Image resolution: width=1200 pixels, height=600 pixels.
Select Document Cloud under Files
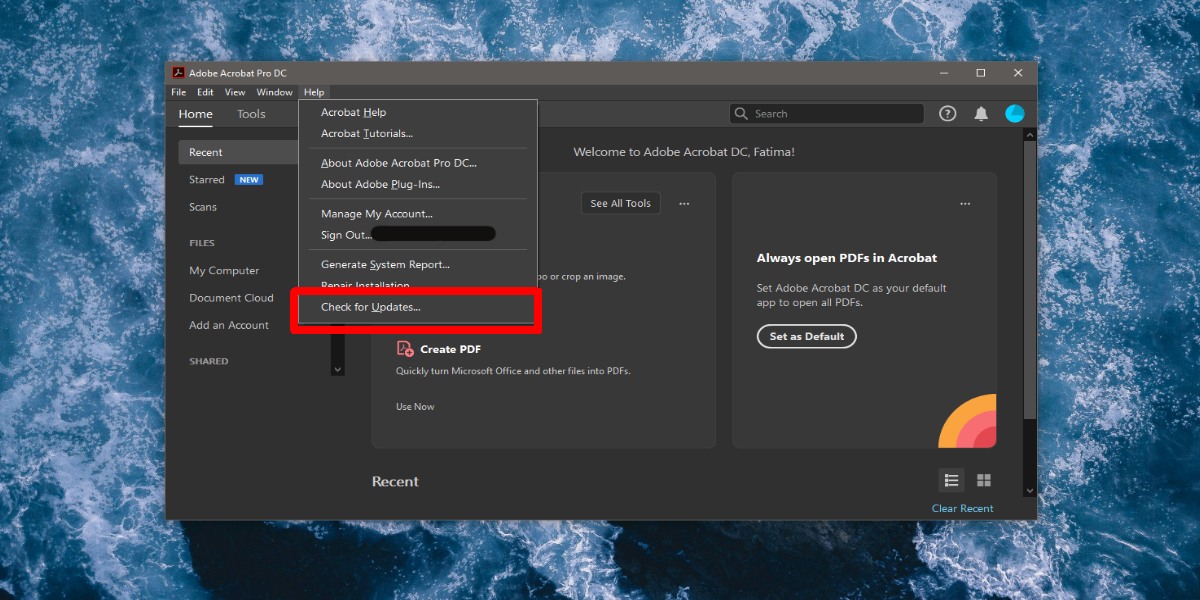click(231, 298)
